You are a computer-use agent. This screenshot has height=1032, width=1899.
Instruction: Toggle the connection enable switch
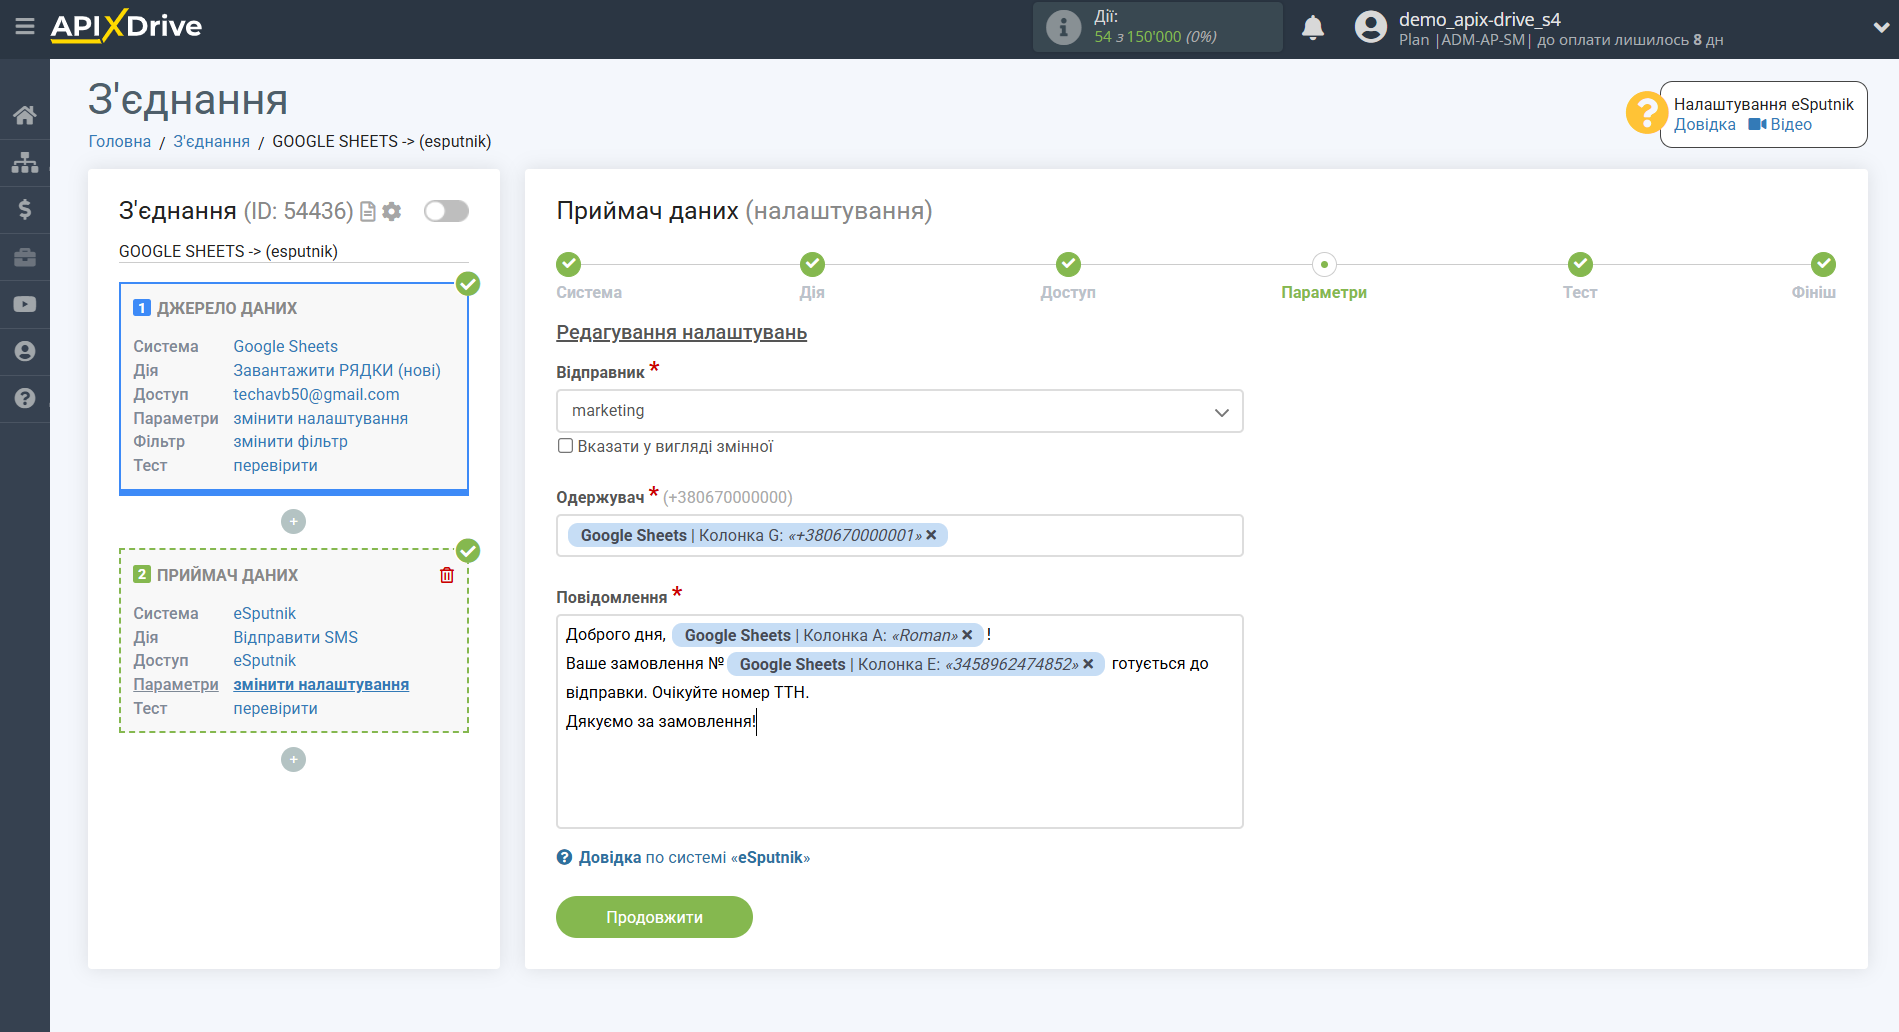446,211
